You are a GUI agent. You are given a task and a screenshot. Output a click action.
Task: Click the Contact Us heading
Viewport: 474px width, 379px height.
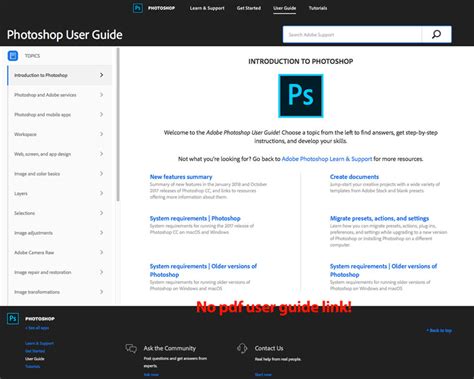(269, 348)
